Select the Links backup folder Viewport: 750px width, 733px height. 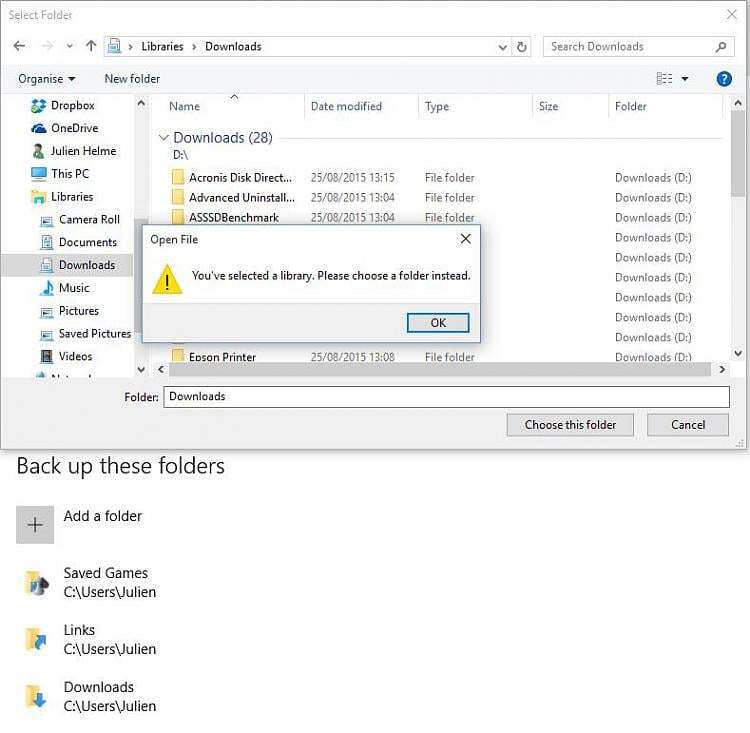click(x=91, y=639)
